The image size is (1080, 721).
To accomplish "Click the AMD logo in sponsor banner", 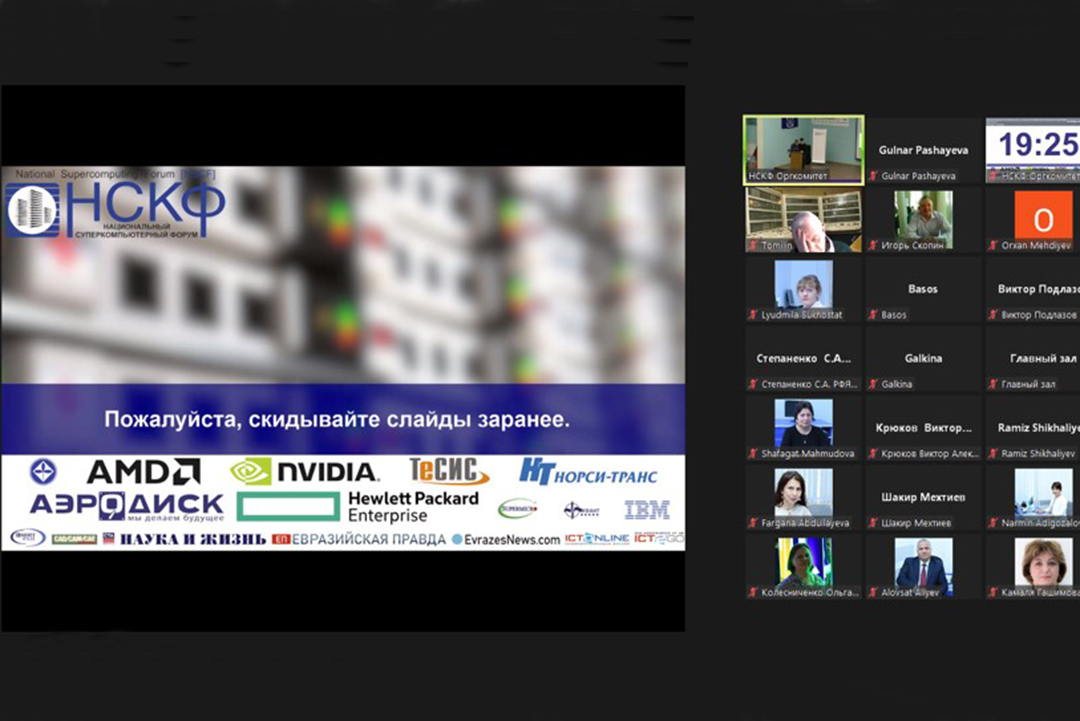I will tap(142, 472).
